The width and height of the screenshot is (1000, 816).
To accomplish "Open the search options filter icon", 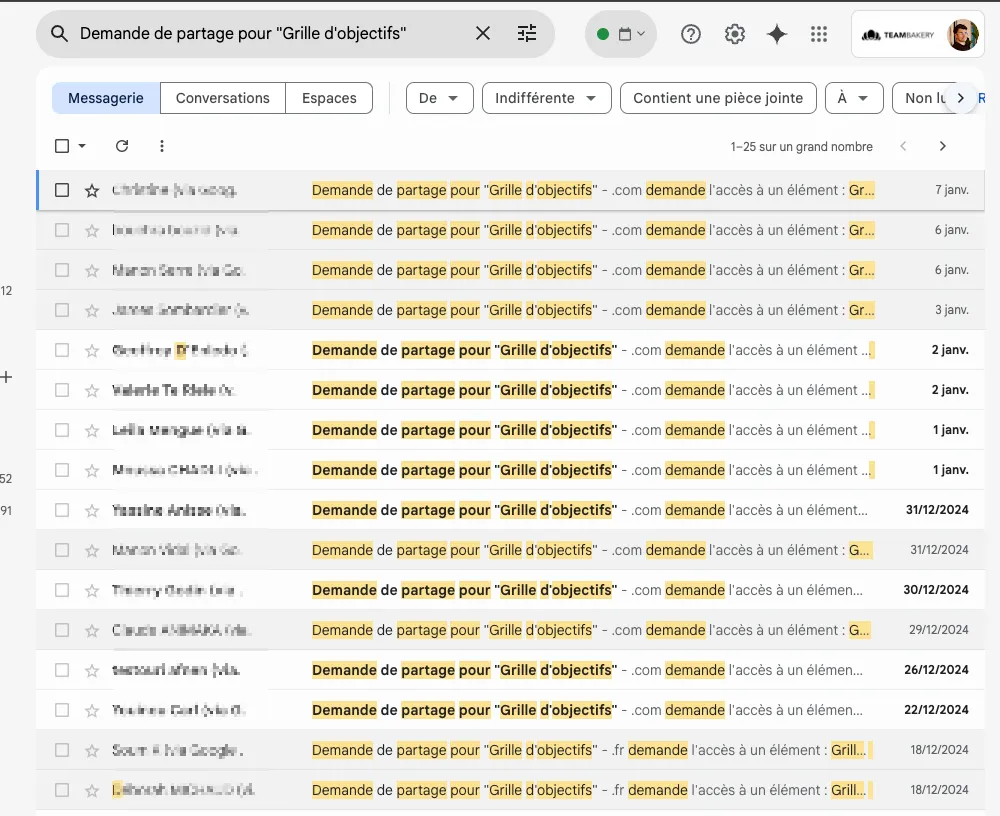I will click(x=527, y=33).
